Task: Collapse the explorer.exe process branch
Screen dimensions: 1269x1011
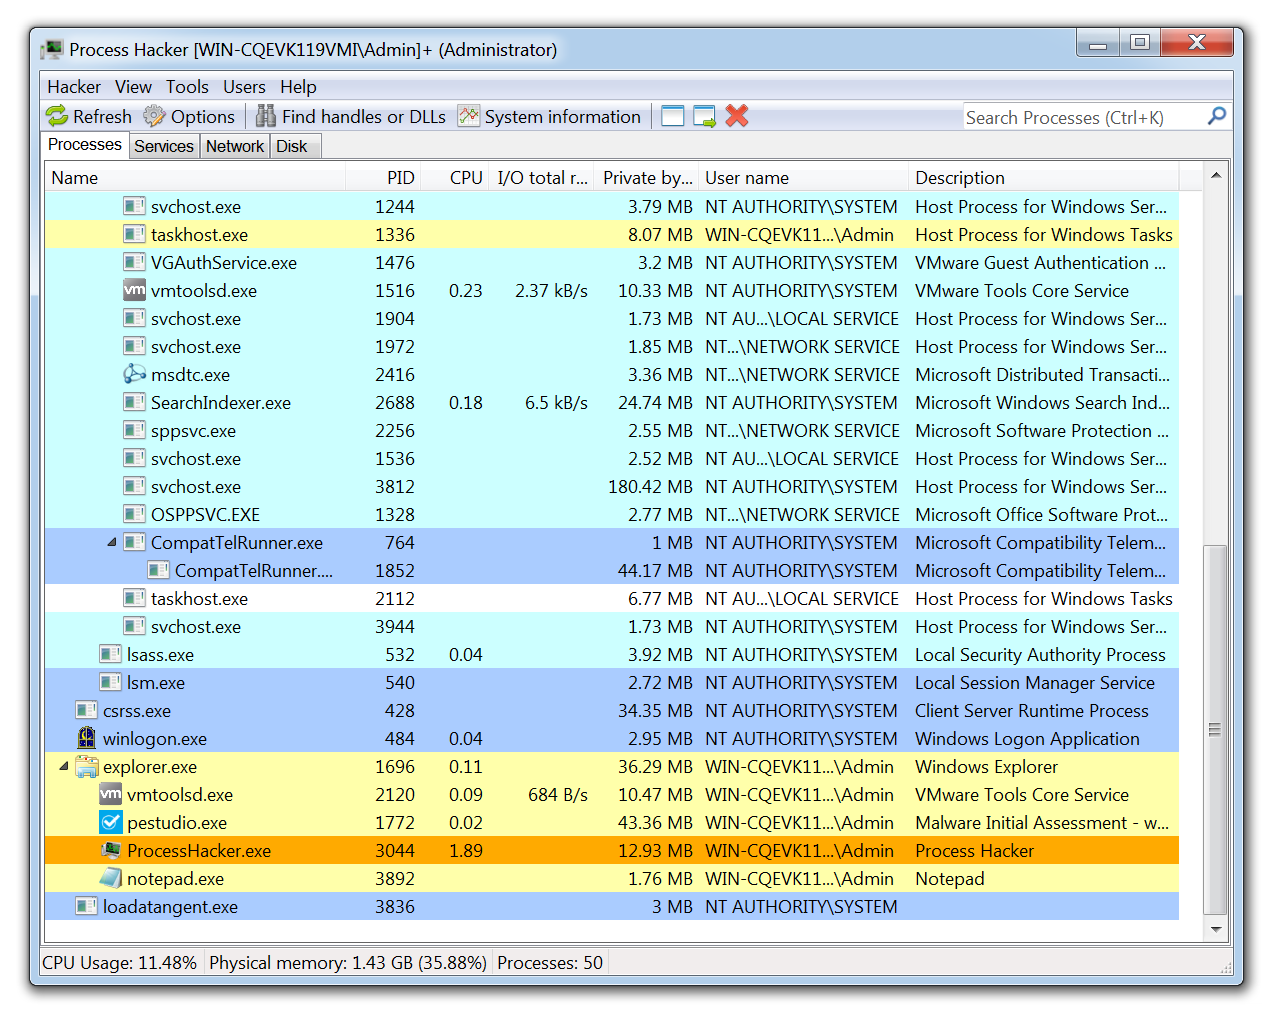Action: [x=64, y=766]
